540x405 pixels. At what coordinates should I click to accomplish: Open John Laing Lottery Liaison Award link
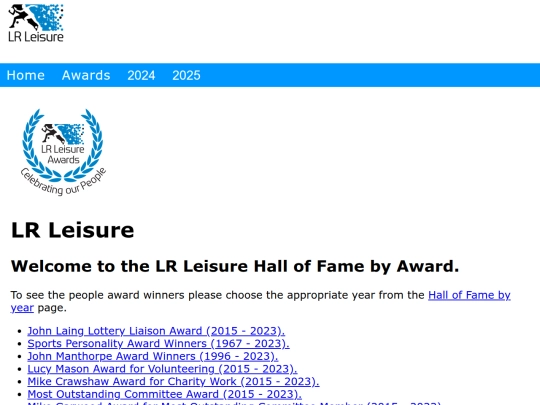click(156, 331)
